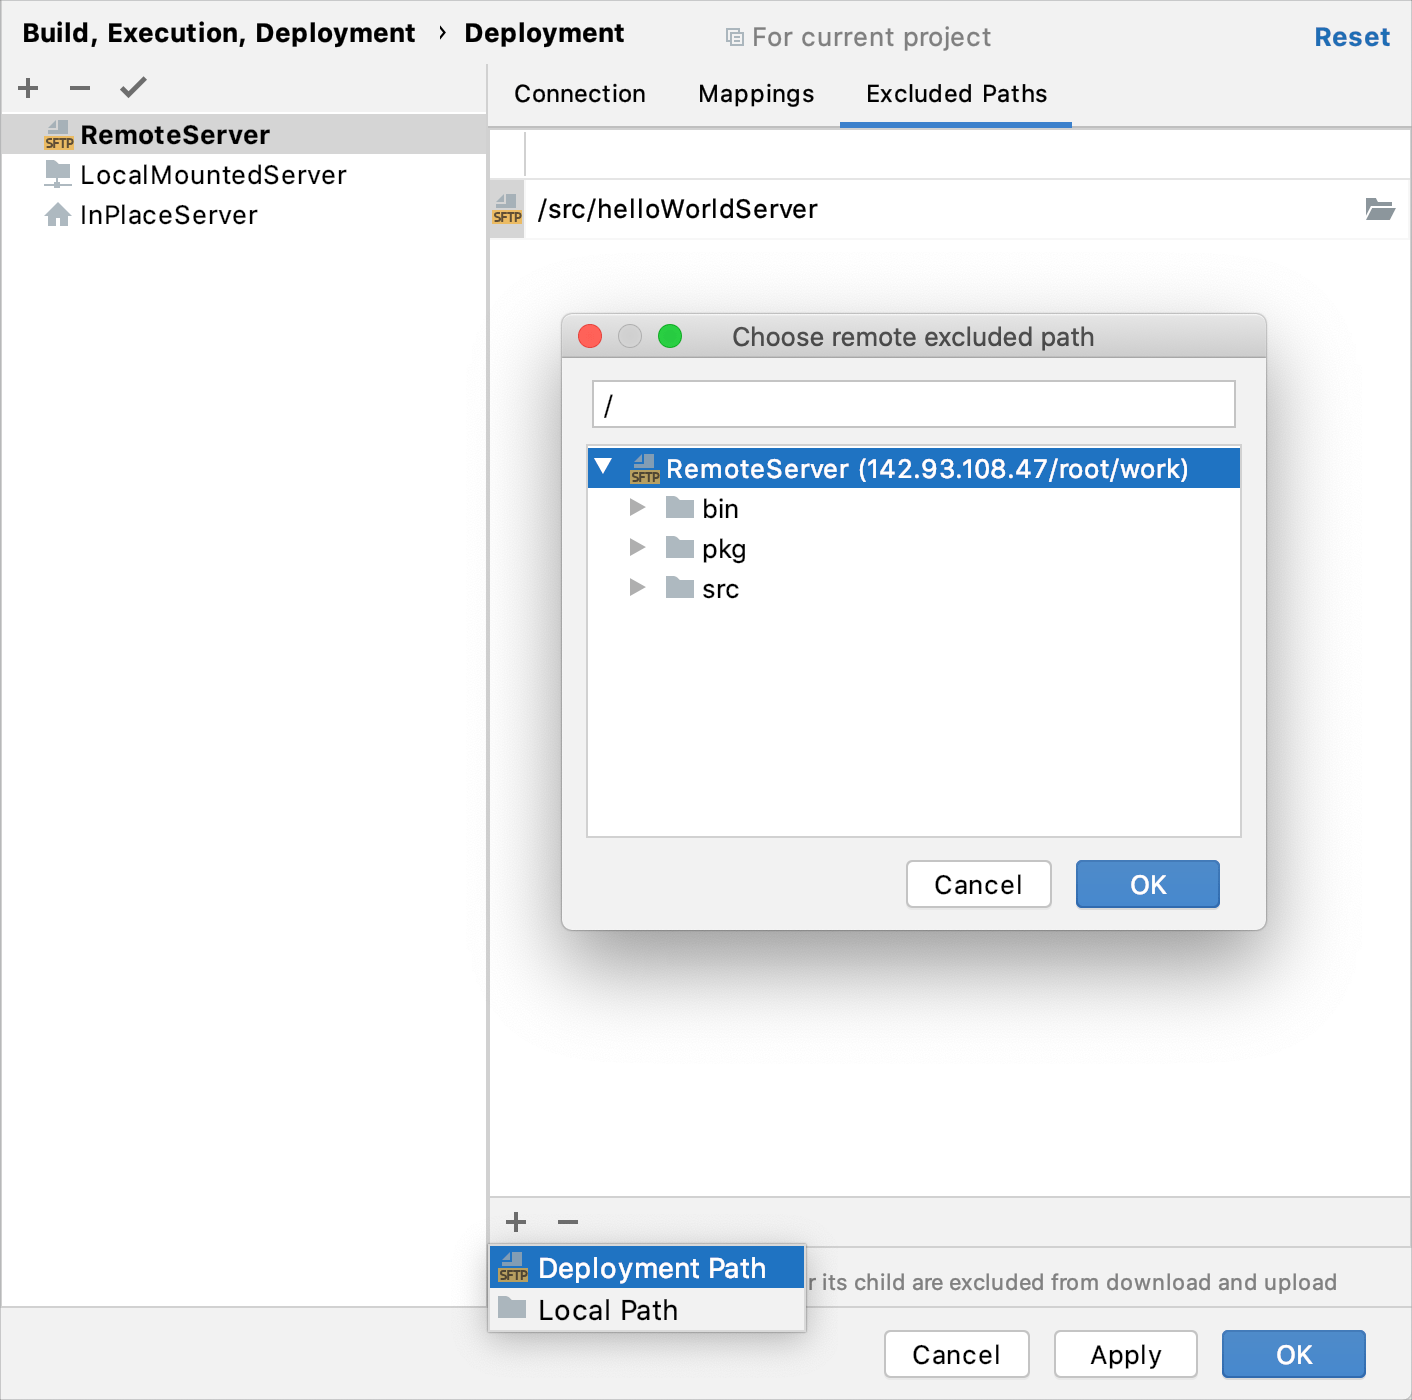Screen dimensions: 1412x1400
Task: Expand the src folder
Action: pos(638,587)
